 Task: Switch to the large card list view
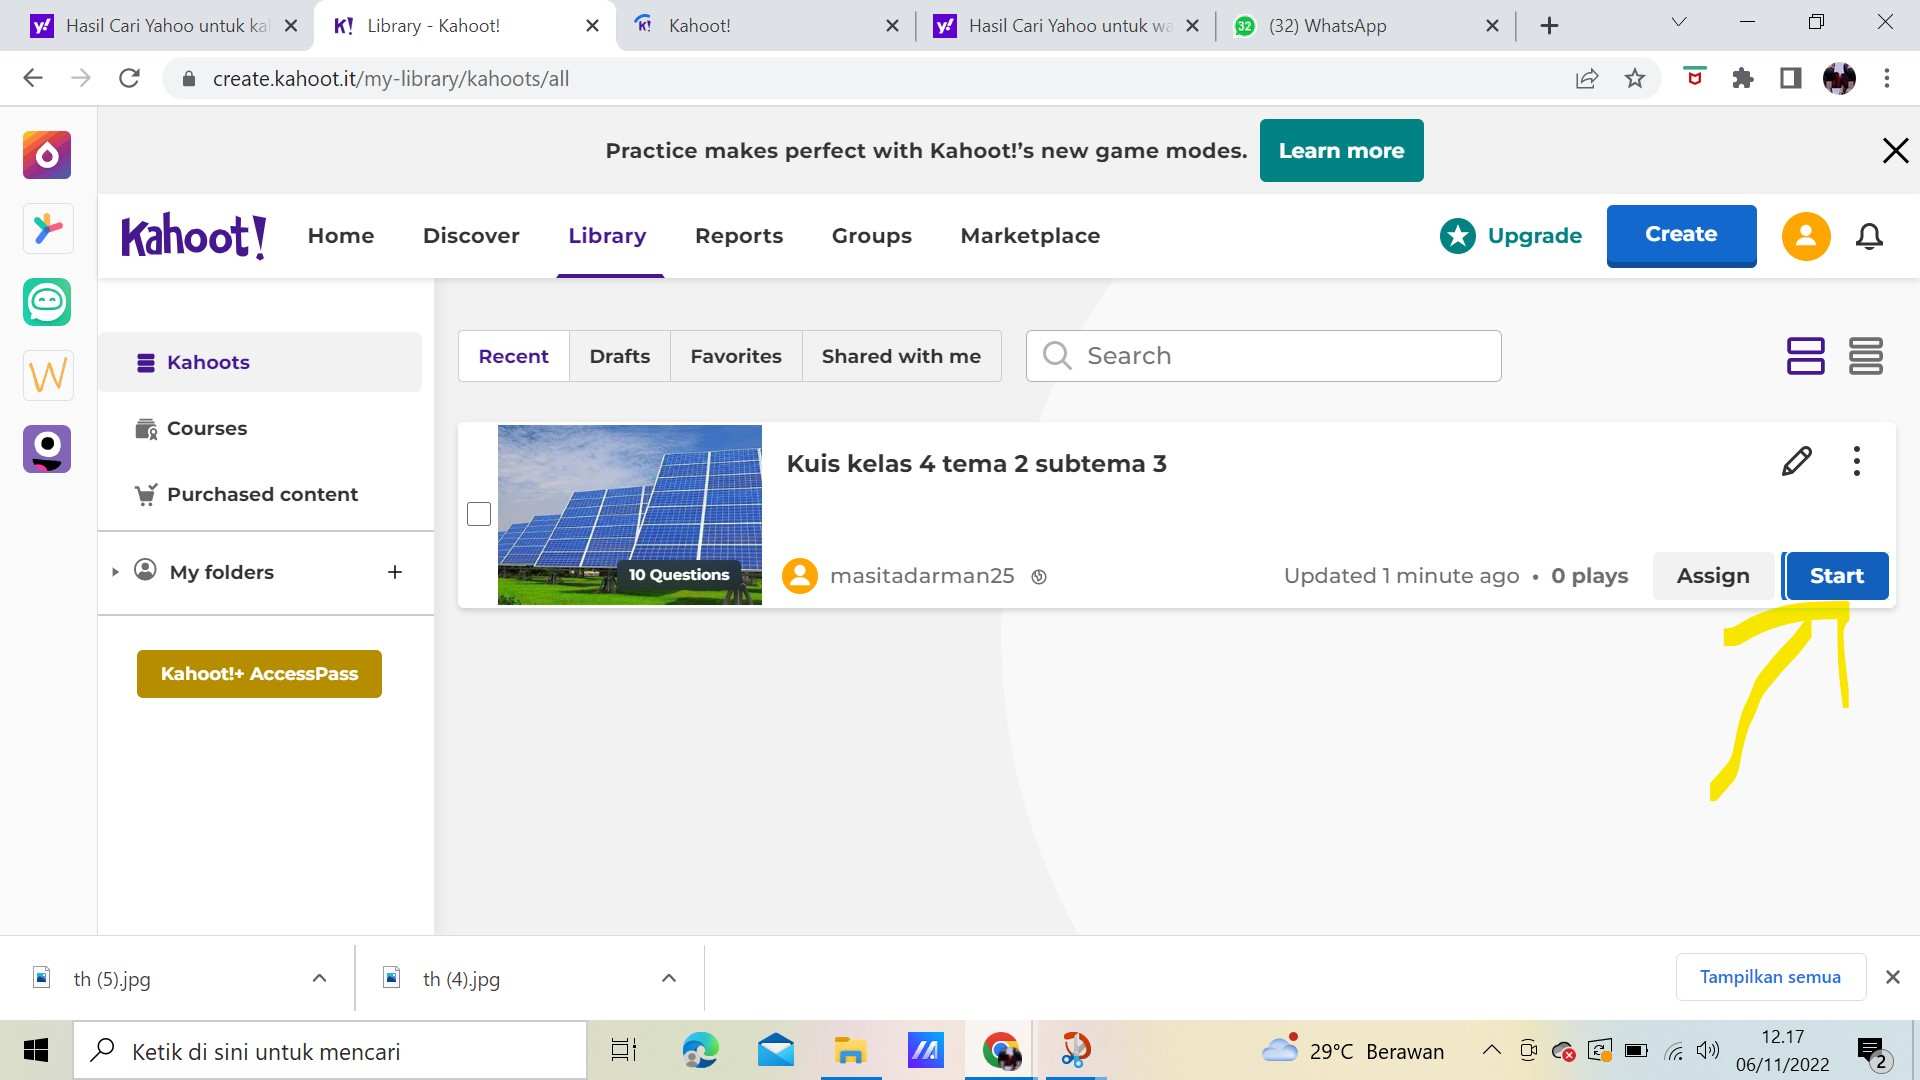click(1805, 356)
